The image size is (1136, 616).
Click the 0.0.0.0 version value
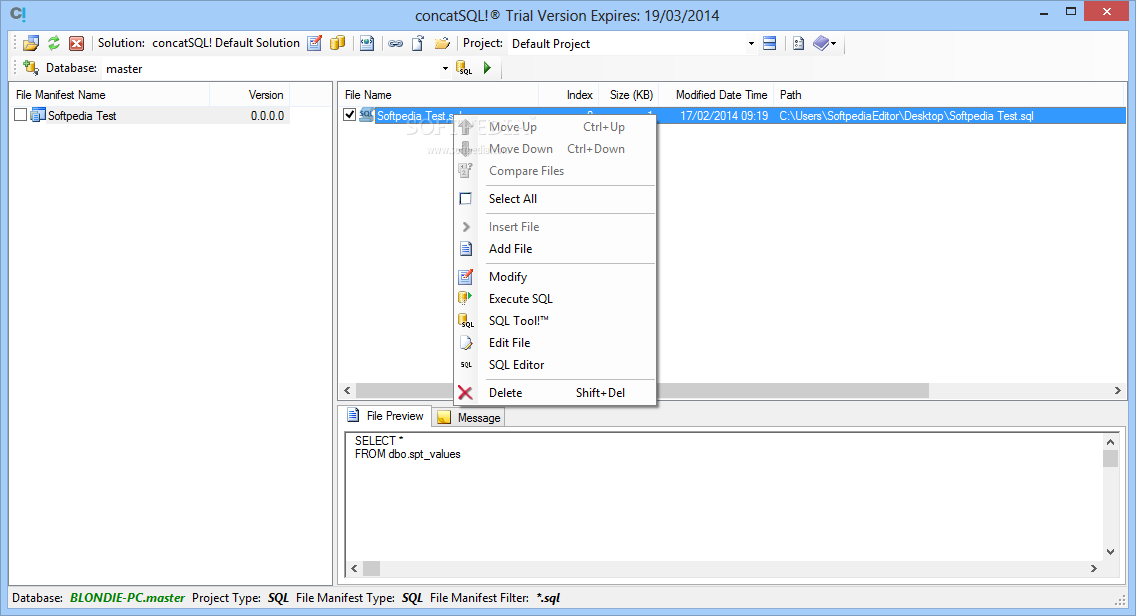(x=267, y=116)
